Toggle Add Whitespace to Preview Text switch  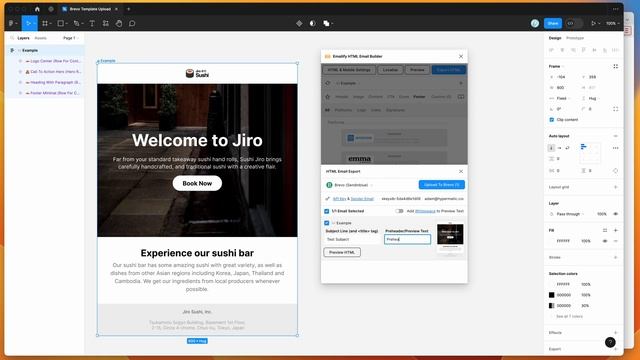[399, 211]
